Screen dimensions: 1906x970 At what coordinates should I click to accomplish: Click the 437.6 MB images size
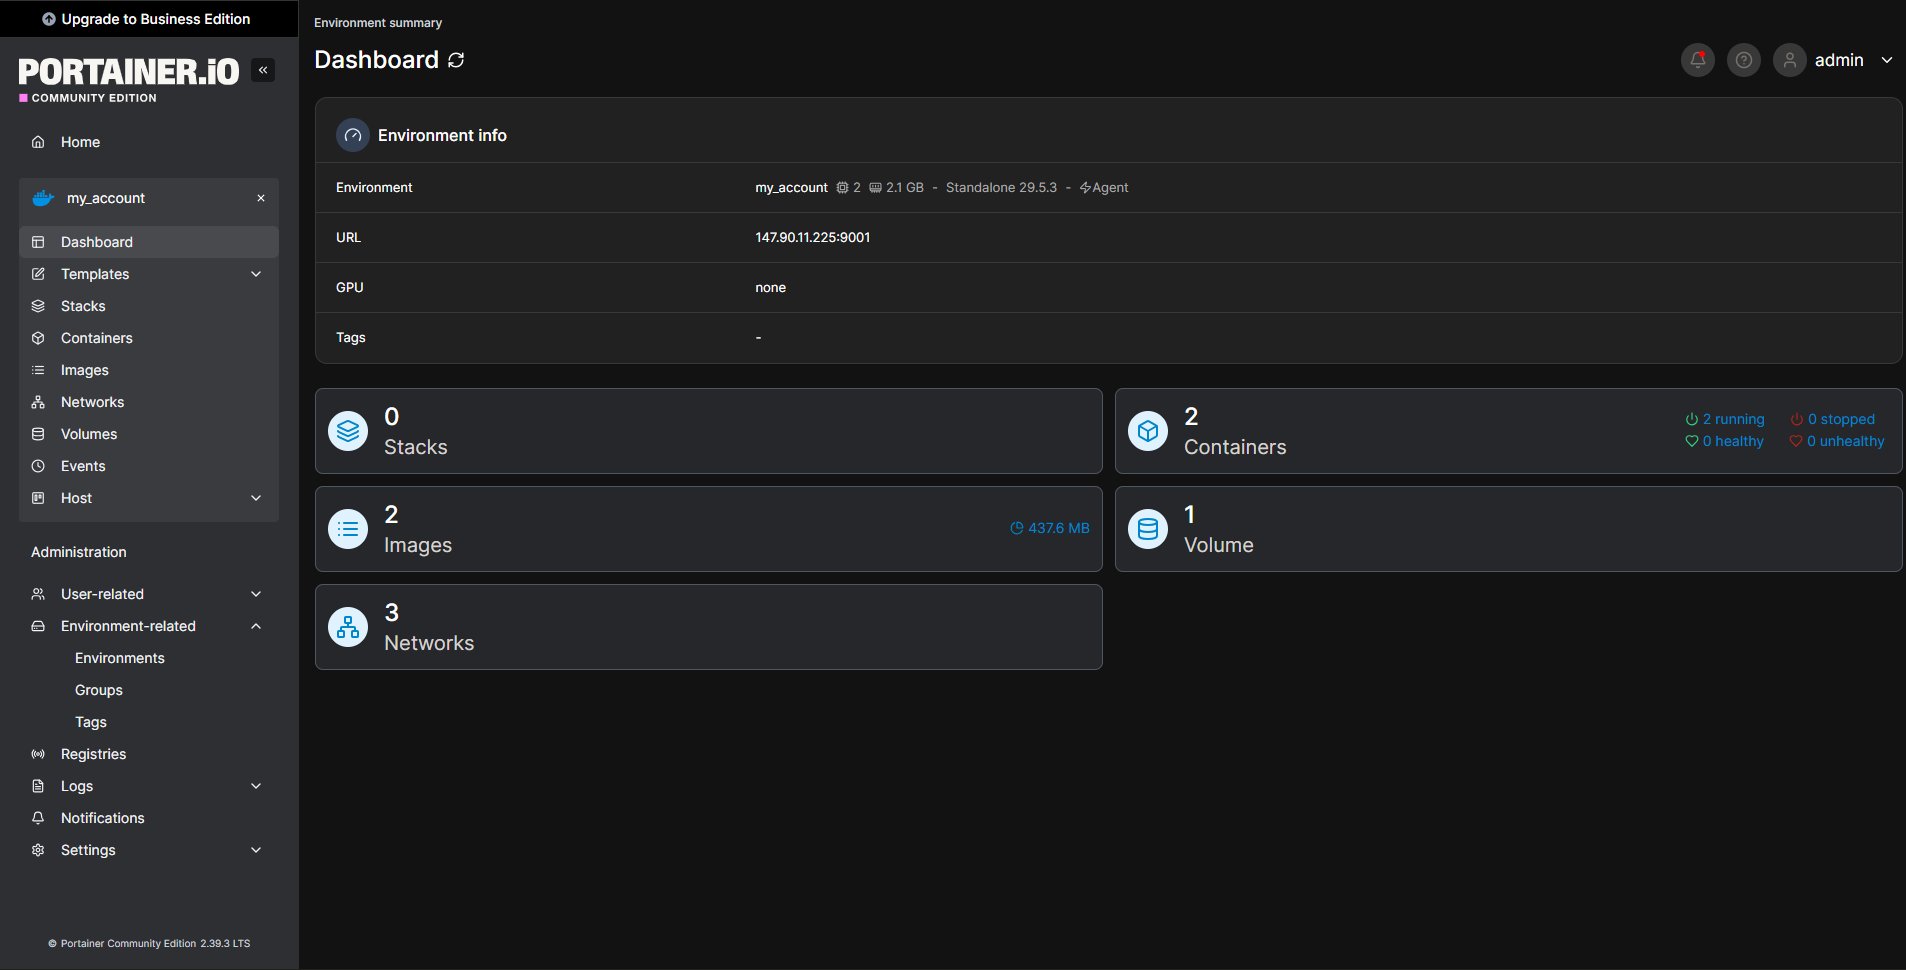click(x=1050, y=528)
